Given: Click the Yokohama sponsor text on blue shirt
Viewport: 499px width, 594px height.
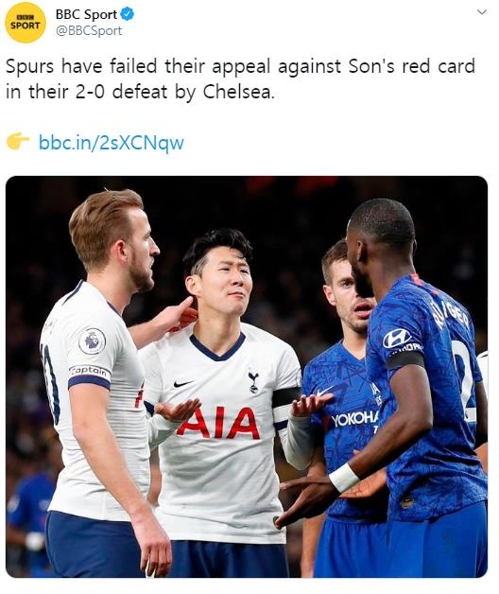Looking at the screenshot, I should tap(355, 418).
